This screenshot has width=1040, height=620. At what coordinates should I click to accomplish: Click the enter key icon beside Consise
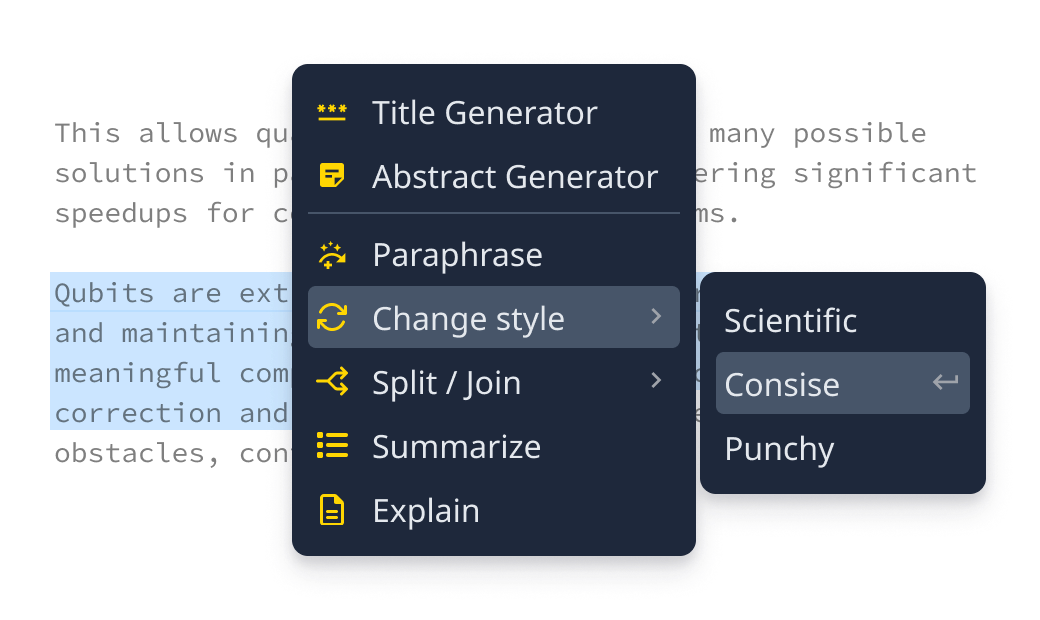(x=945, y=382)
